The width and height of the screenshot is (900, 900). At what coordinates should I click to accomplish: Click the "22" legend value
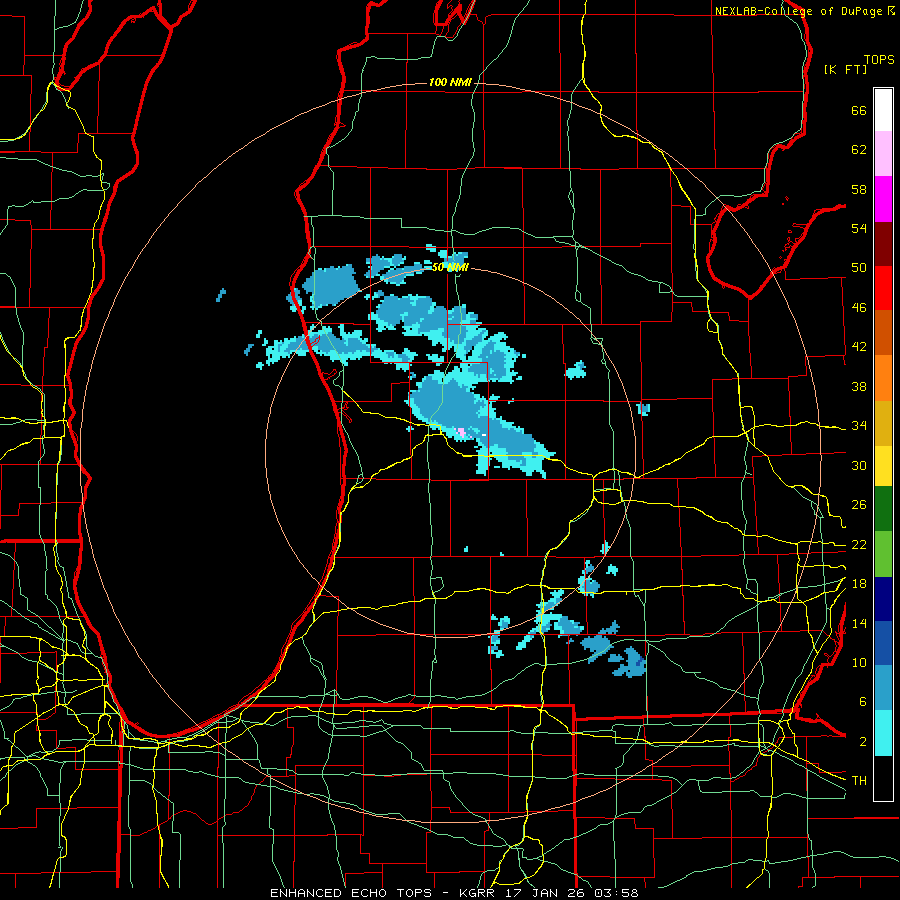coord(859,545)
